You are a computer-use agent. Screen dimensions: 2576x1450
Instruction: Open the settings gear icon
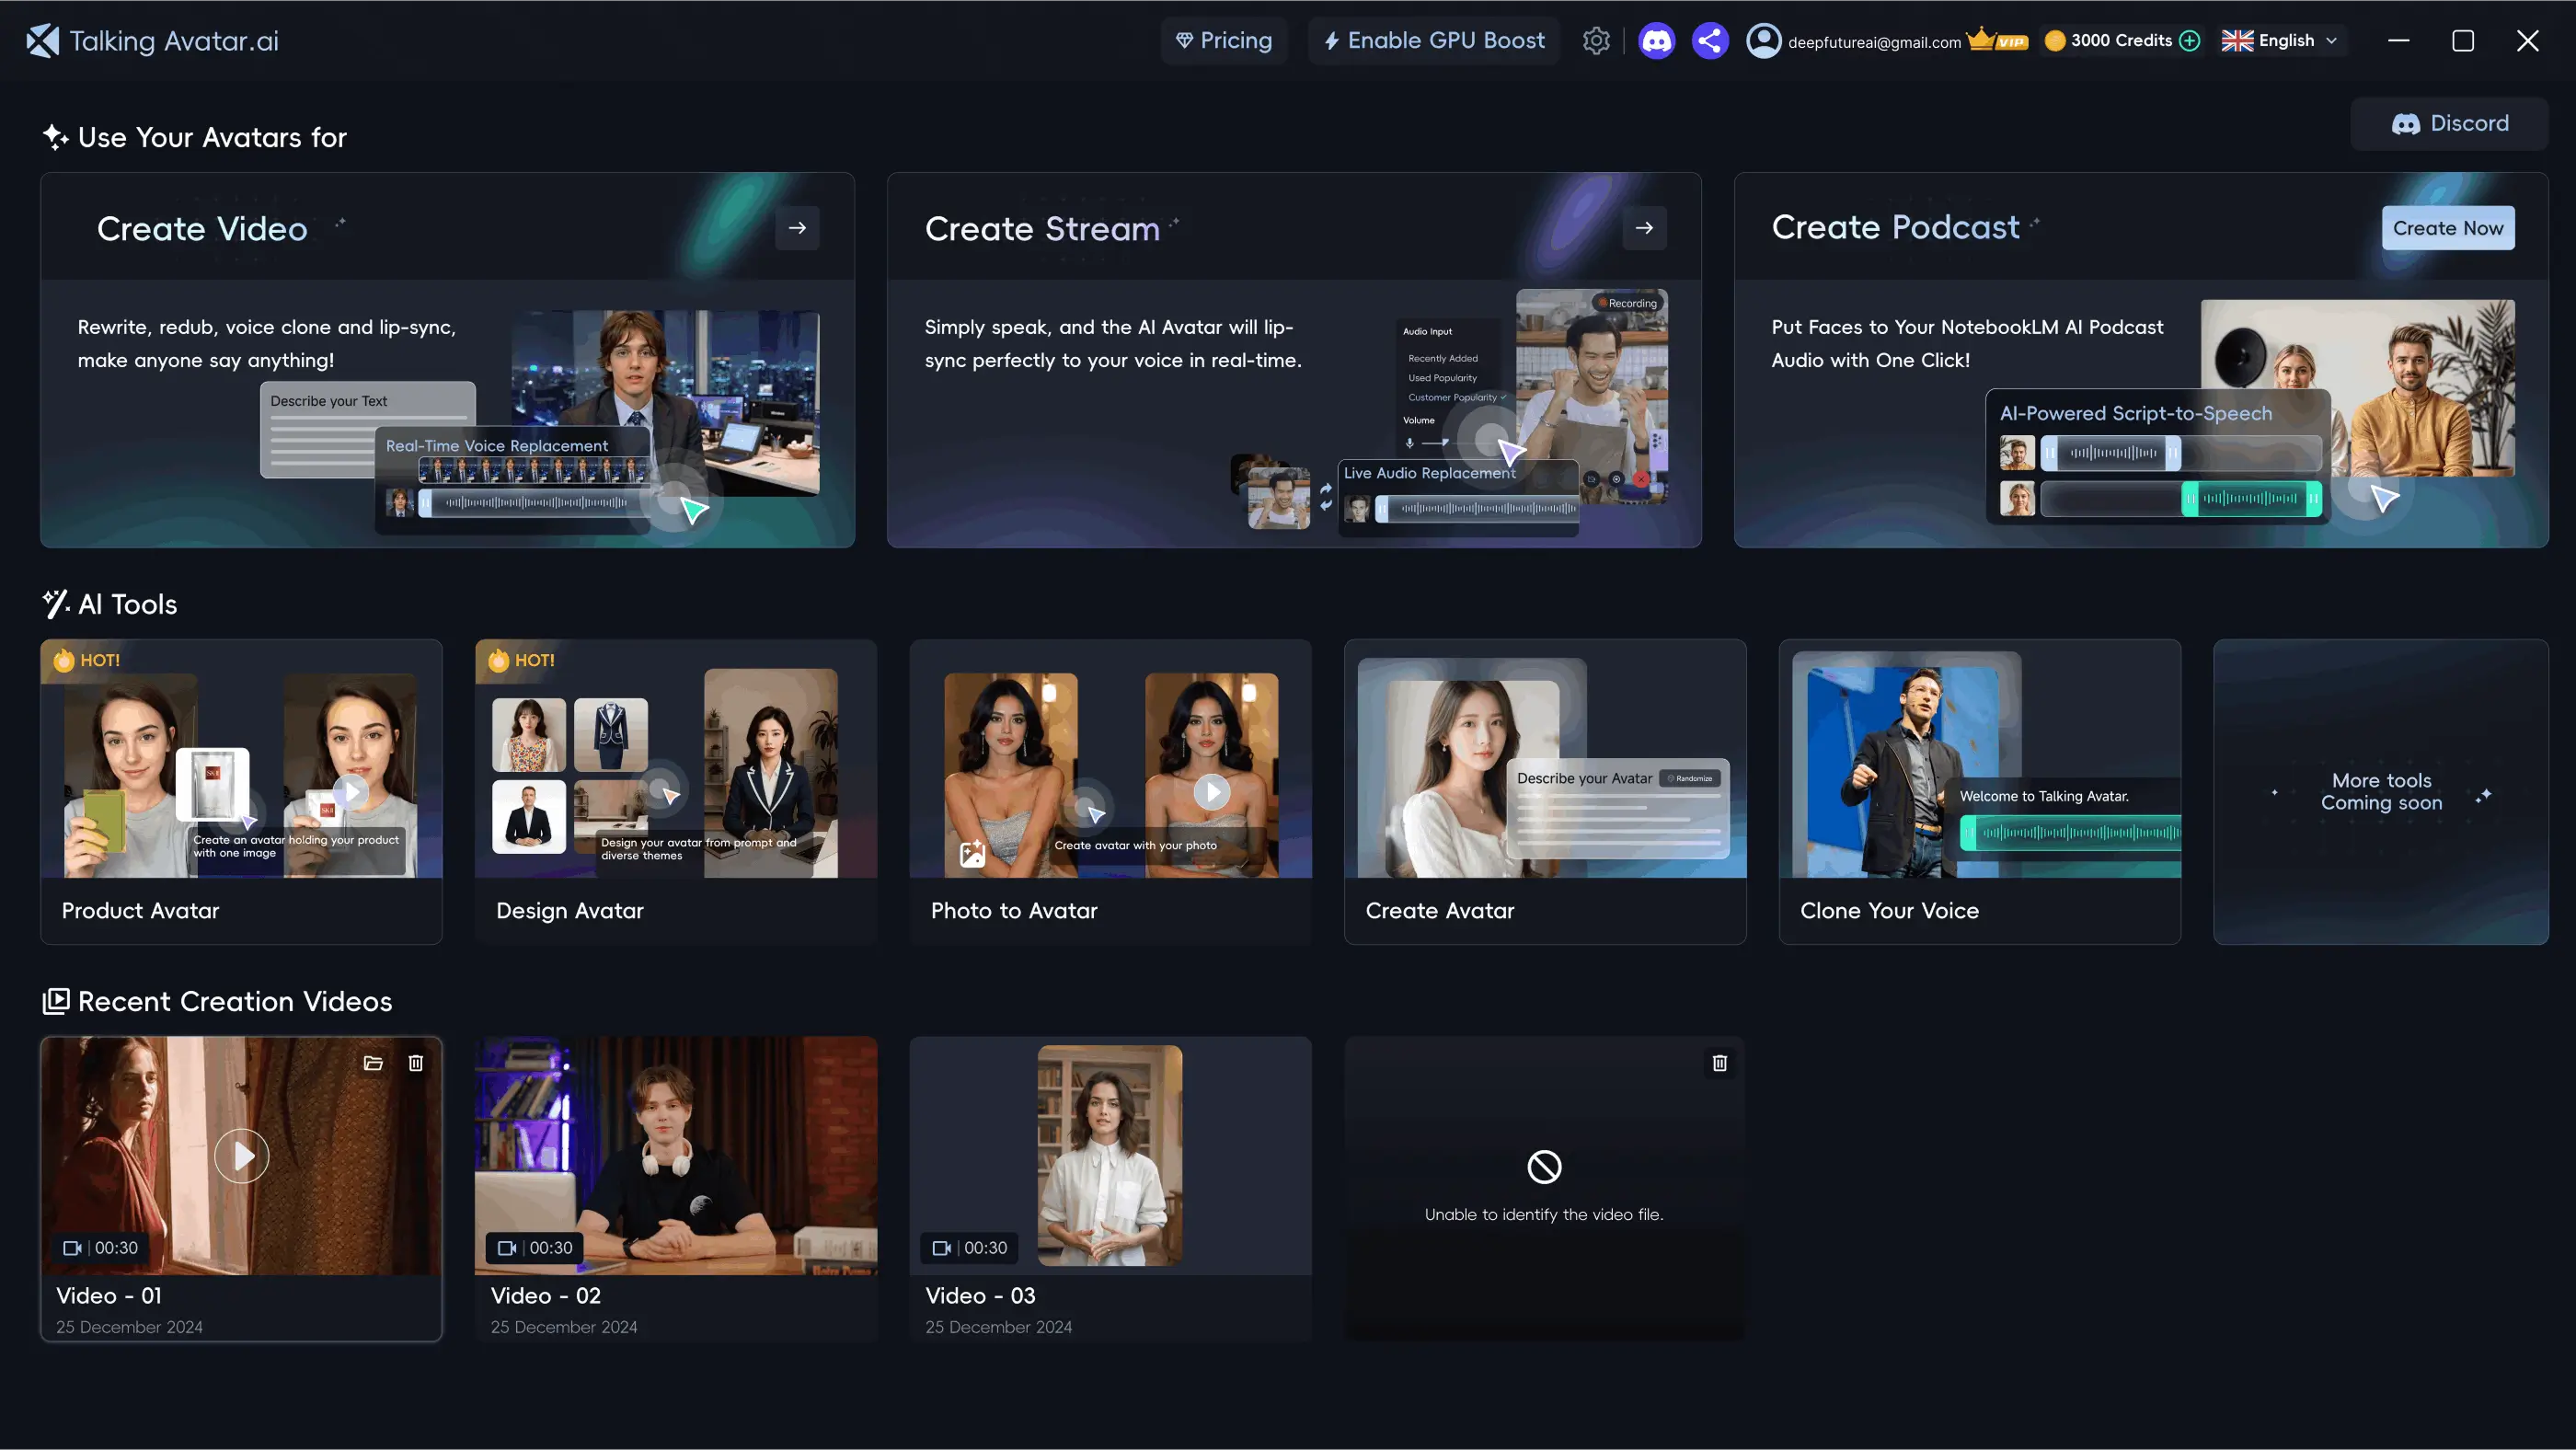click(x=1596, y=41)
